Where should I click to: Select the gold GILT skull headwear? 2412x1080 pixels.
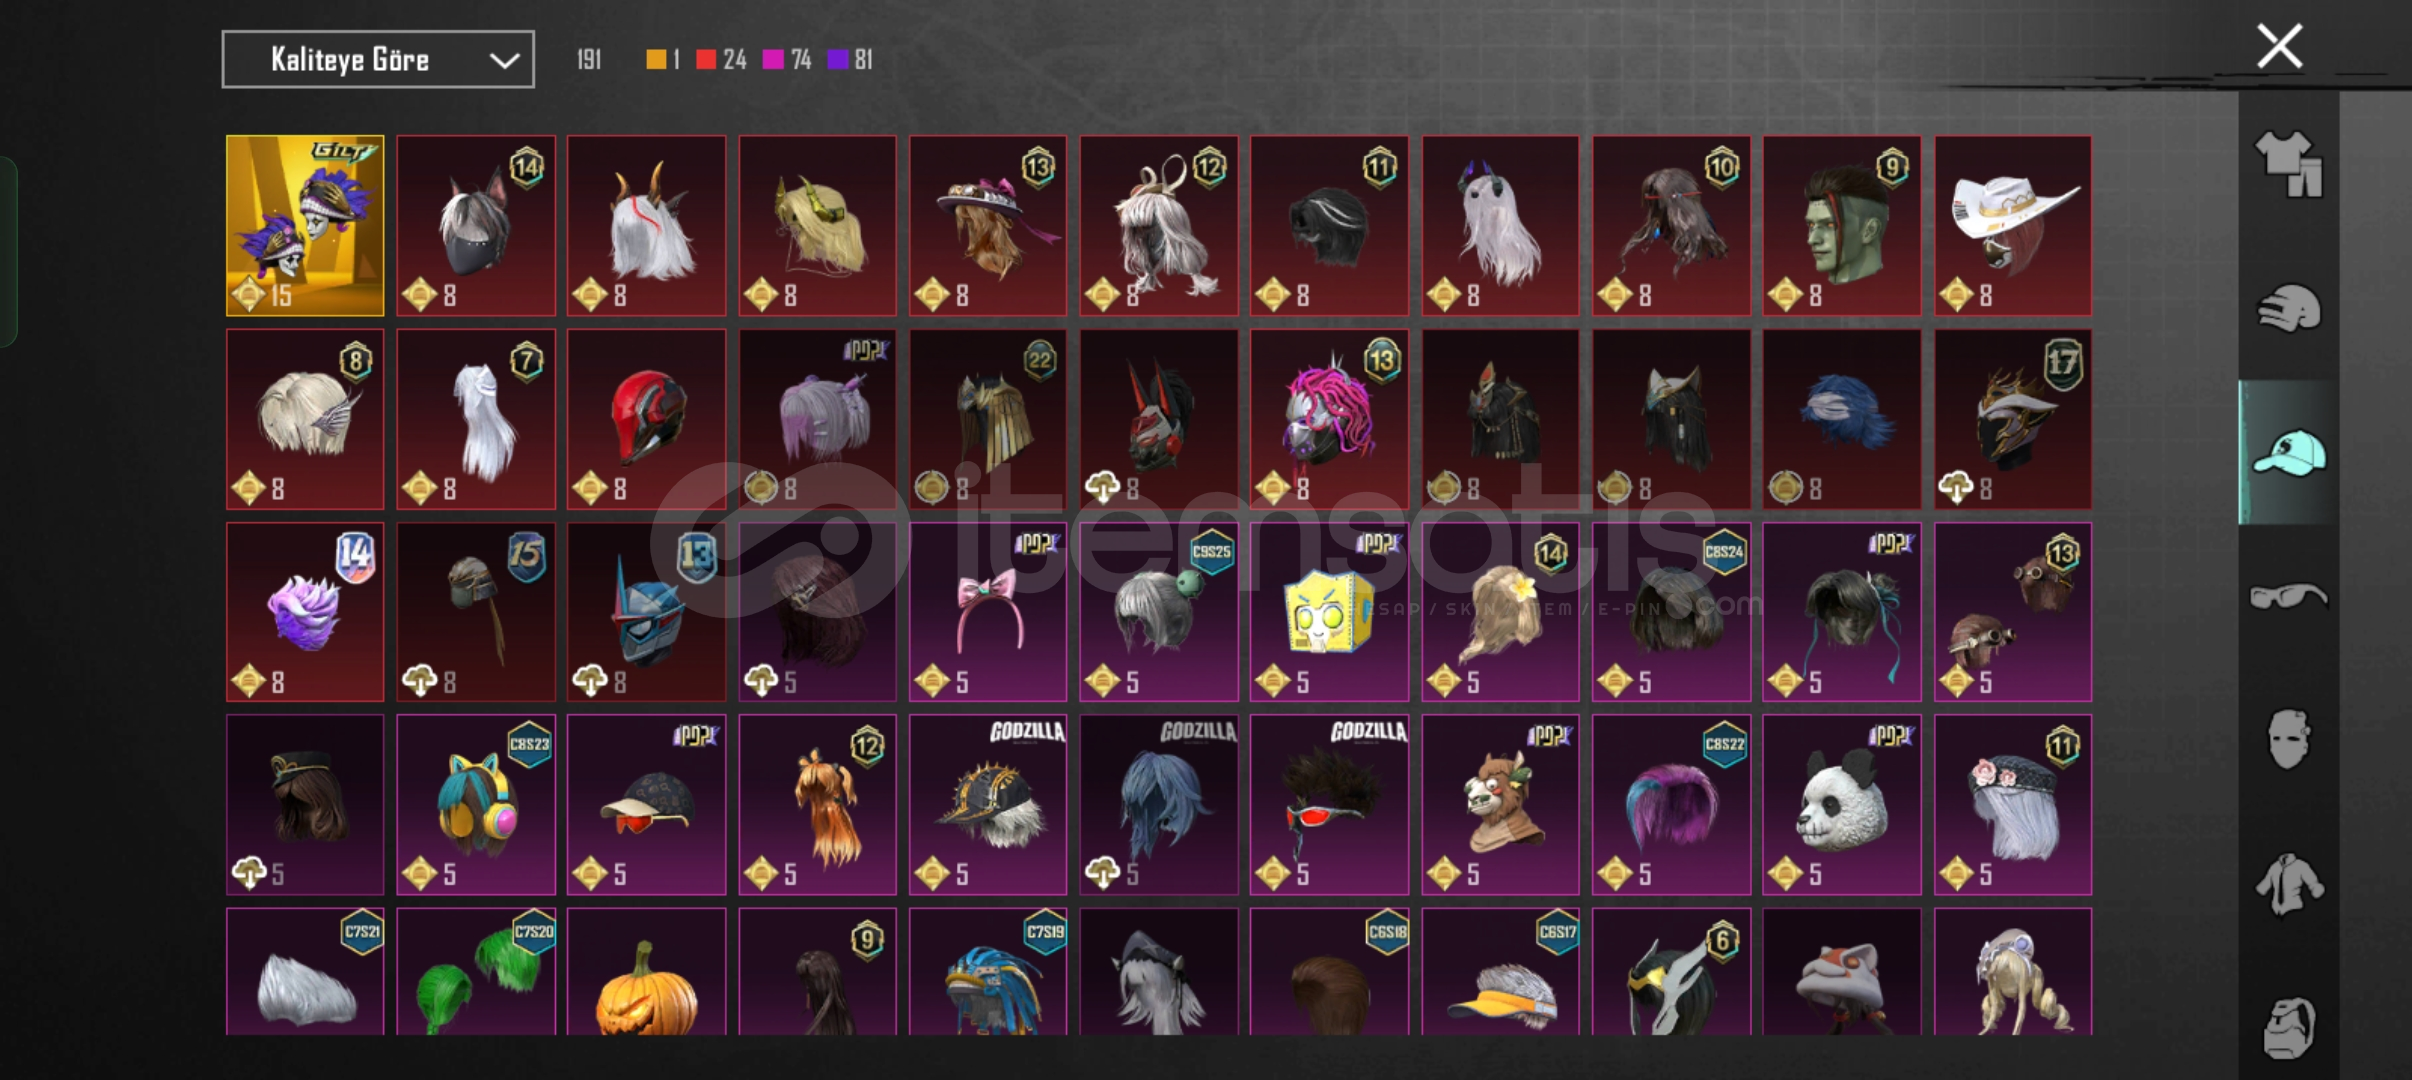point(305,226)
